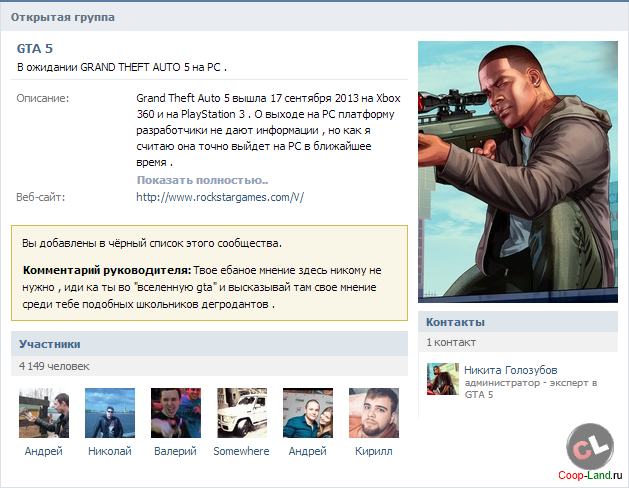Image resolution: width=629 pixels, height=488 pixels.
Task: Click the Веб-сайт: label
Action: [41, 197]
